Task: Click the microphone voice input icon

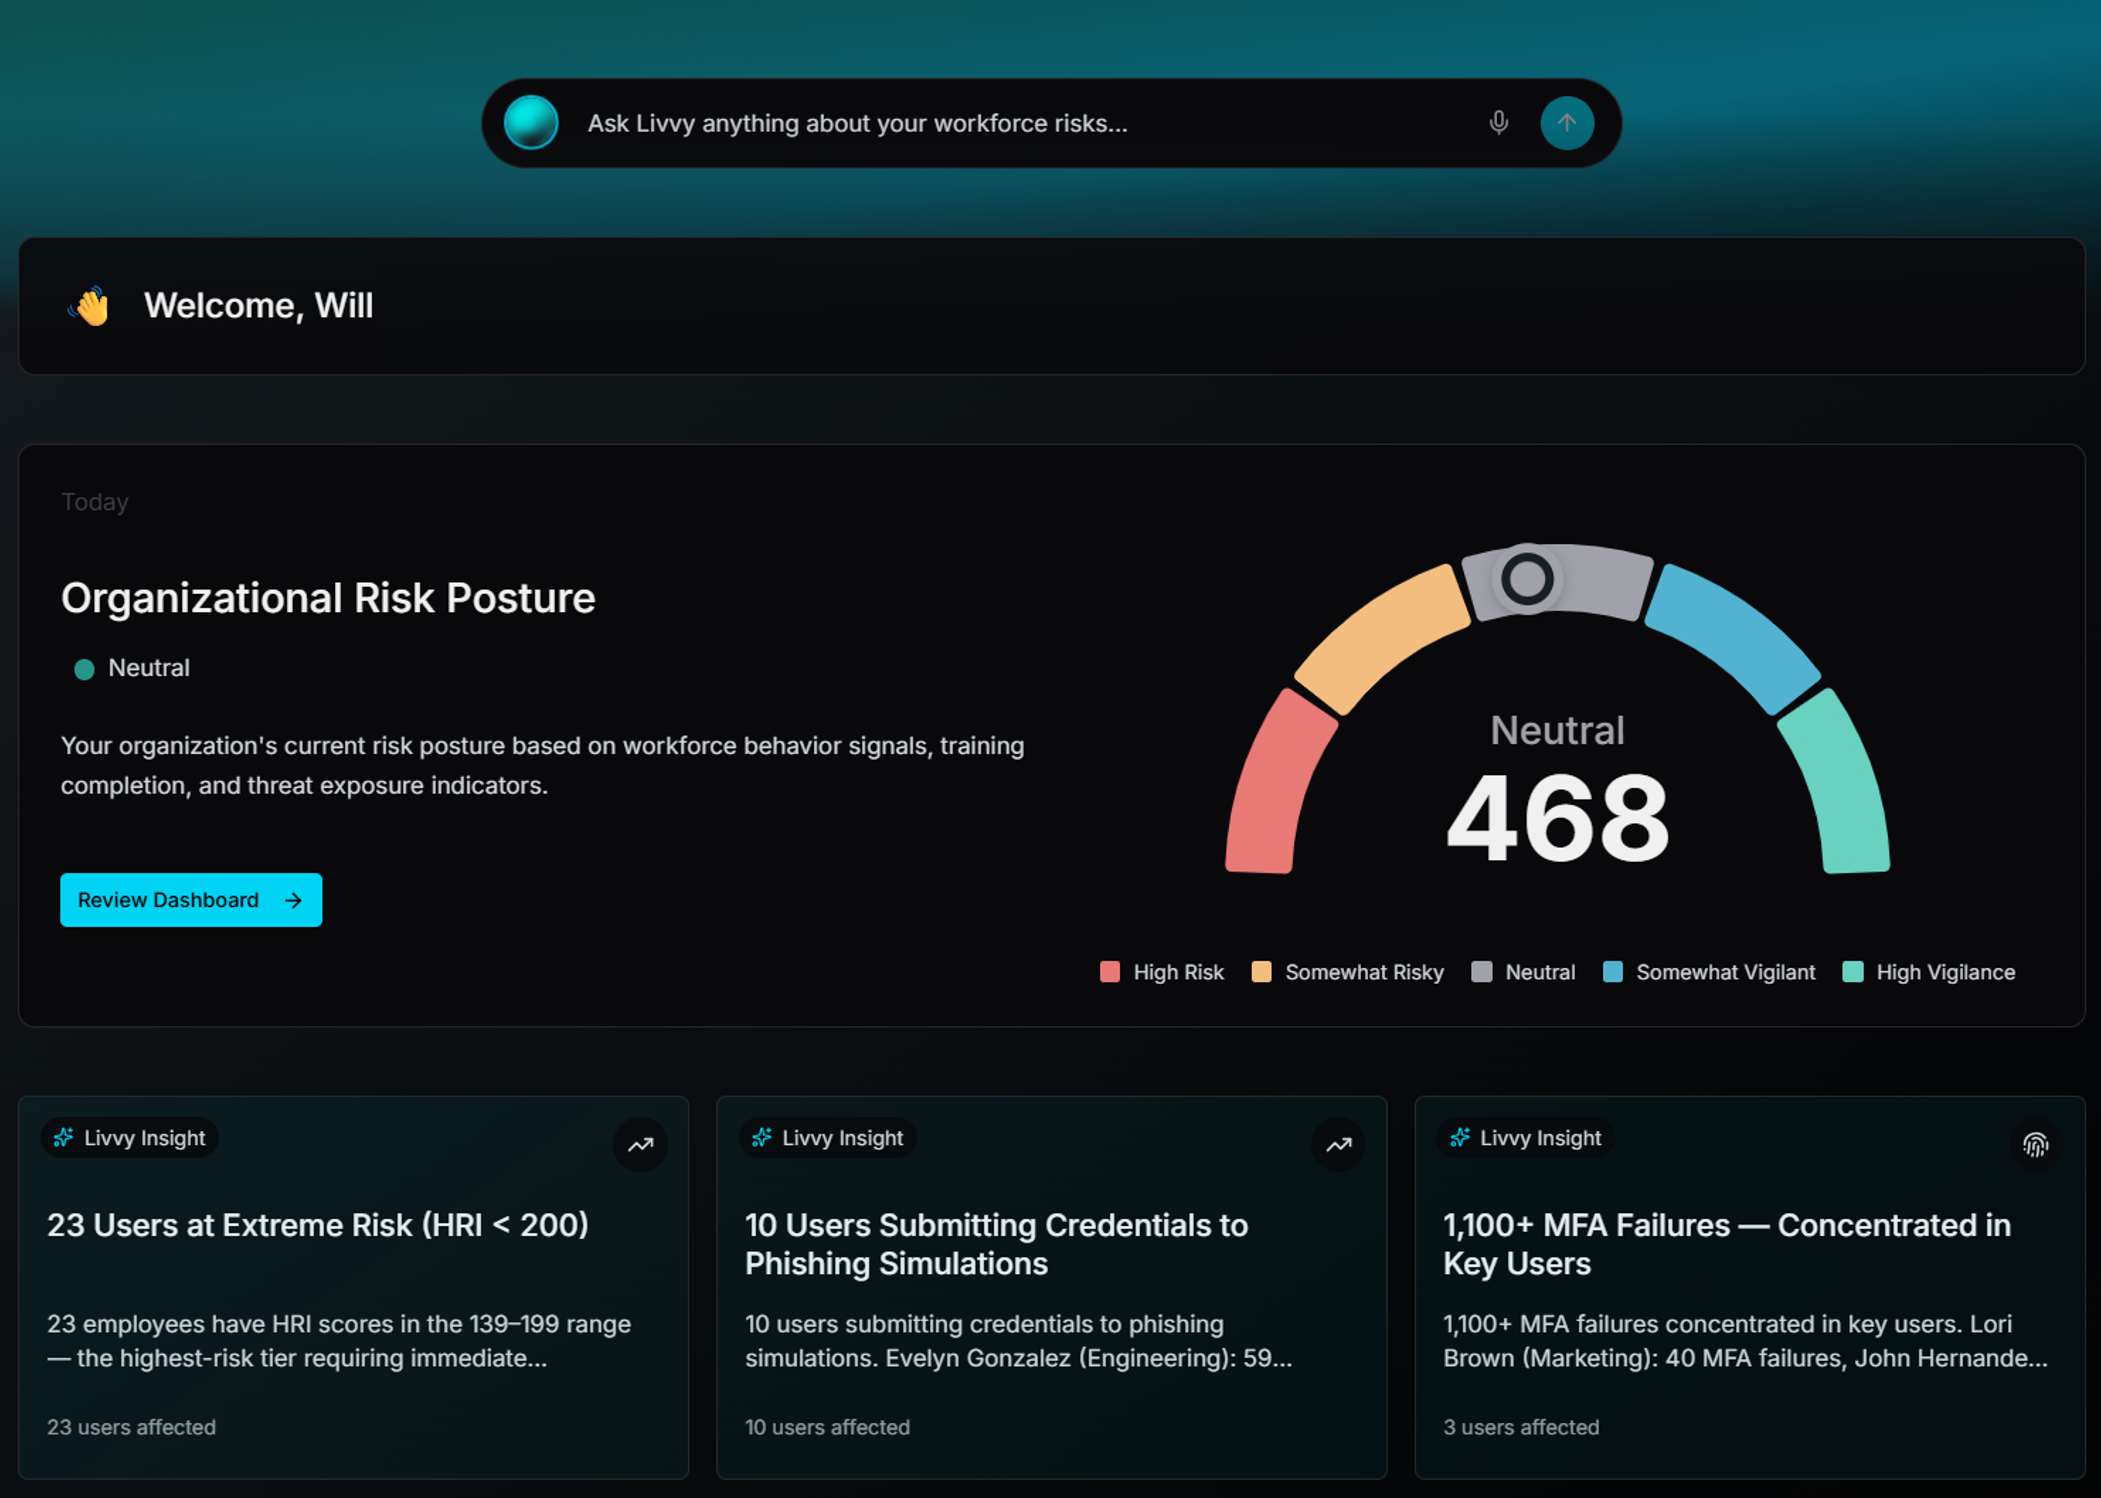Action: point(1498,123)
